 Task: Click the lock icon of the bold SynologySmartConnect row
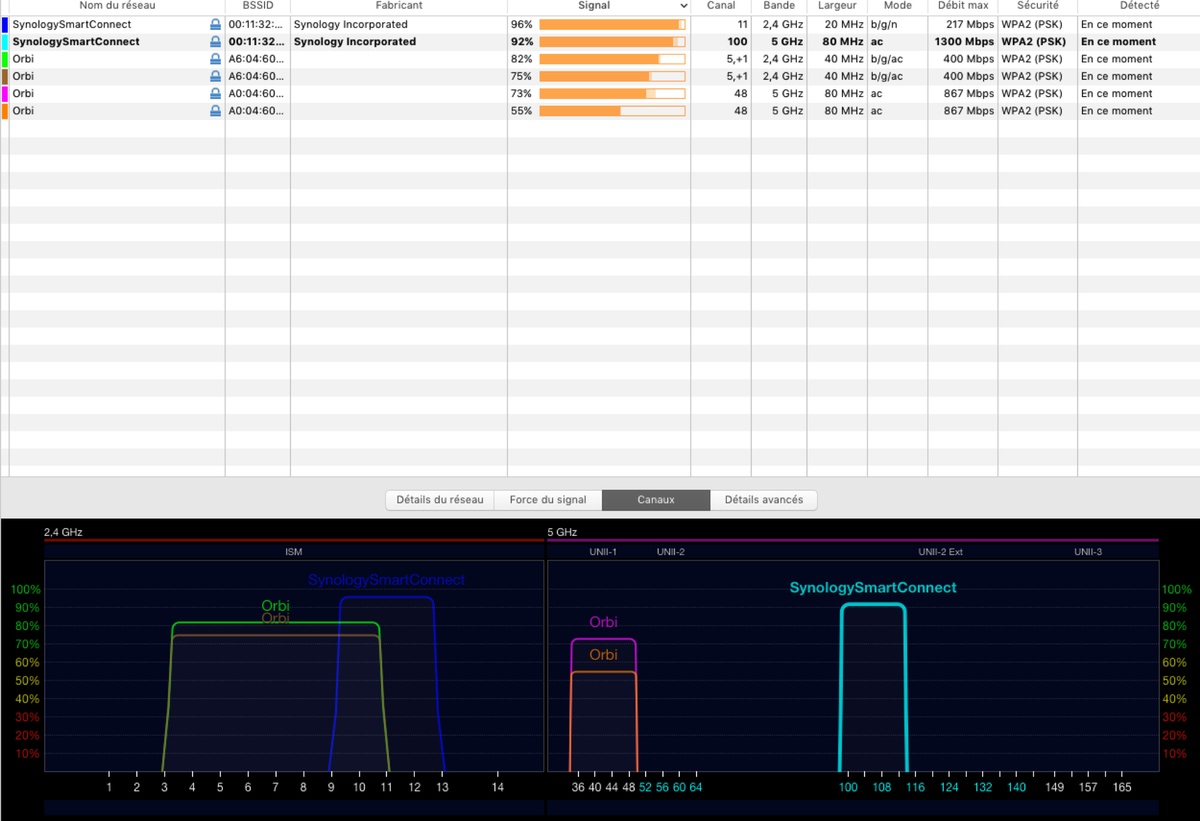point(215,42)
